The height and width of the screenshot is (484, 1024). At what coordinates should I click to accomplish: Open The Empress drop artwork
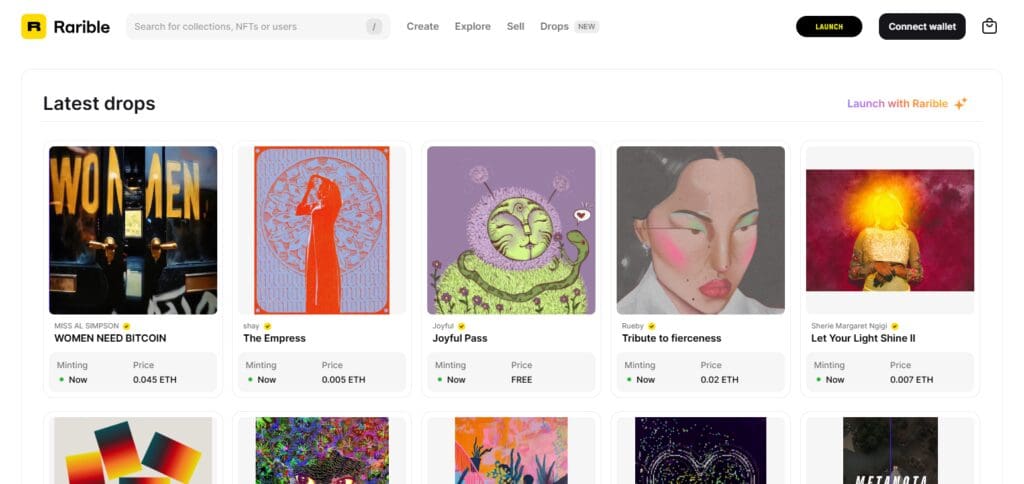coord(322,230)
